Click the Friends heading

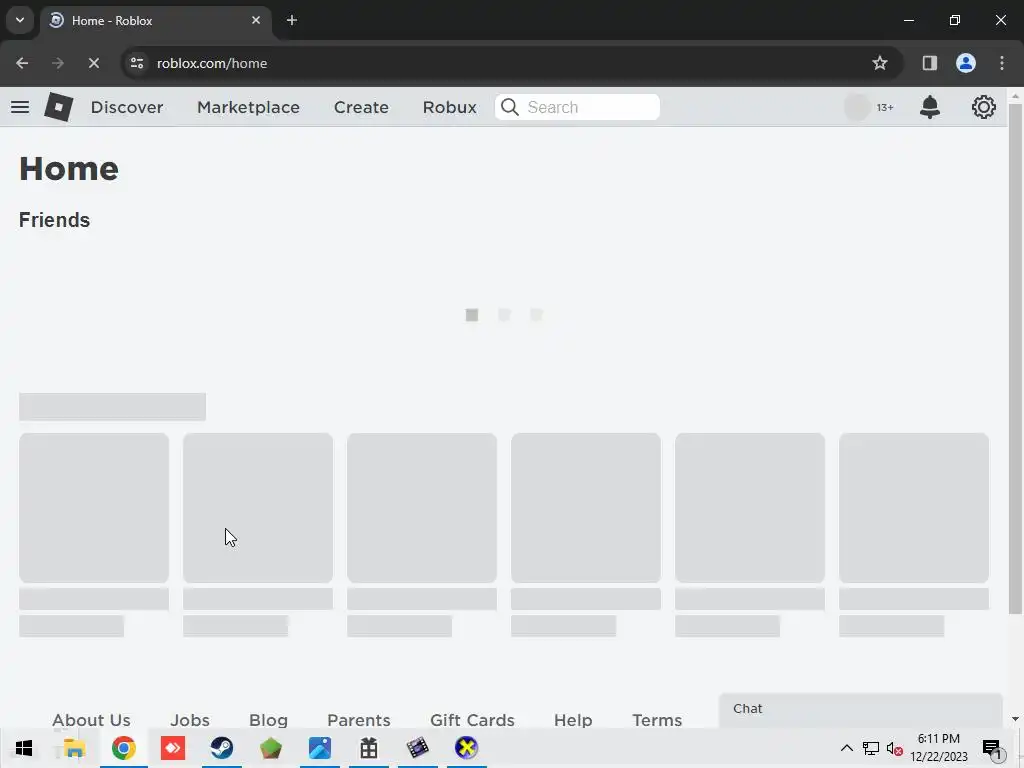click(54, 220)
